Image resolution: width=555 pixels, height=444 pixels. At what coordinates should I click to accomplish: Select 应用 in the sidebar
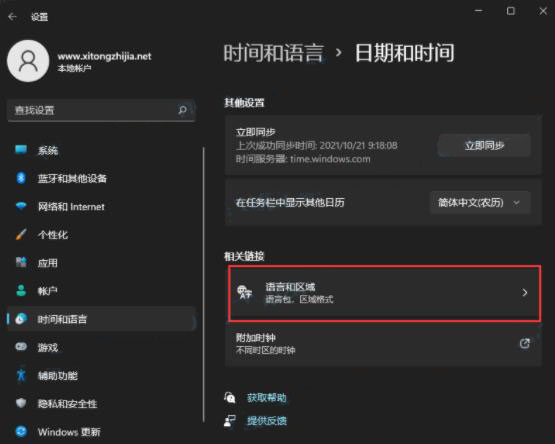click(x=101, y=263)
